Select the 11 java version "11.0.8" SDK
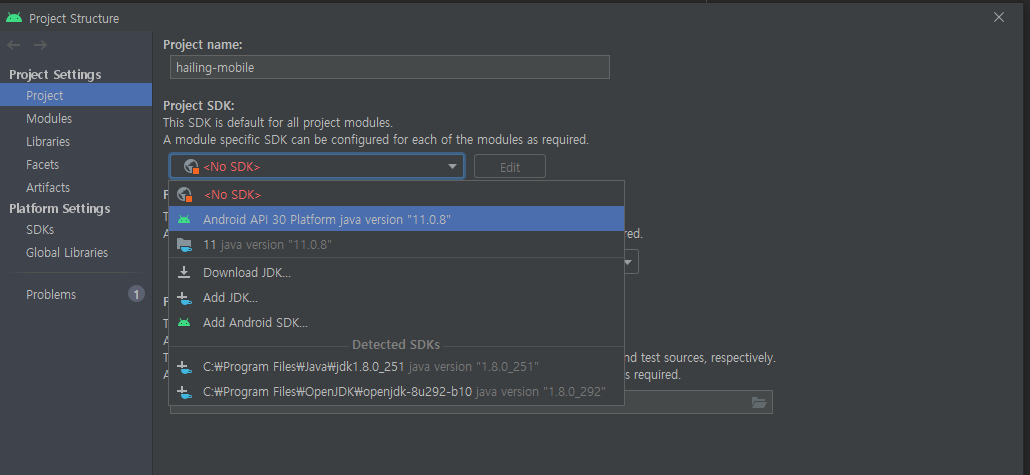Screen dimensions: 1030x475 (396, 244)
